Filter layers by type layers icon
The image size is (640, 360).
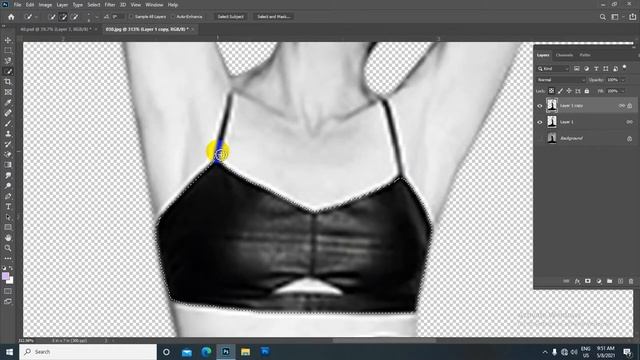click(x=596, y=69)
